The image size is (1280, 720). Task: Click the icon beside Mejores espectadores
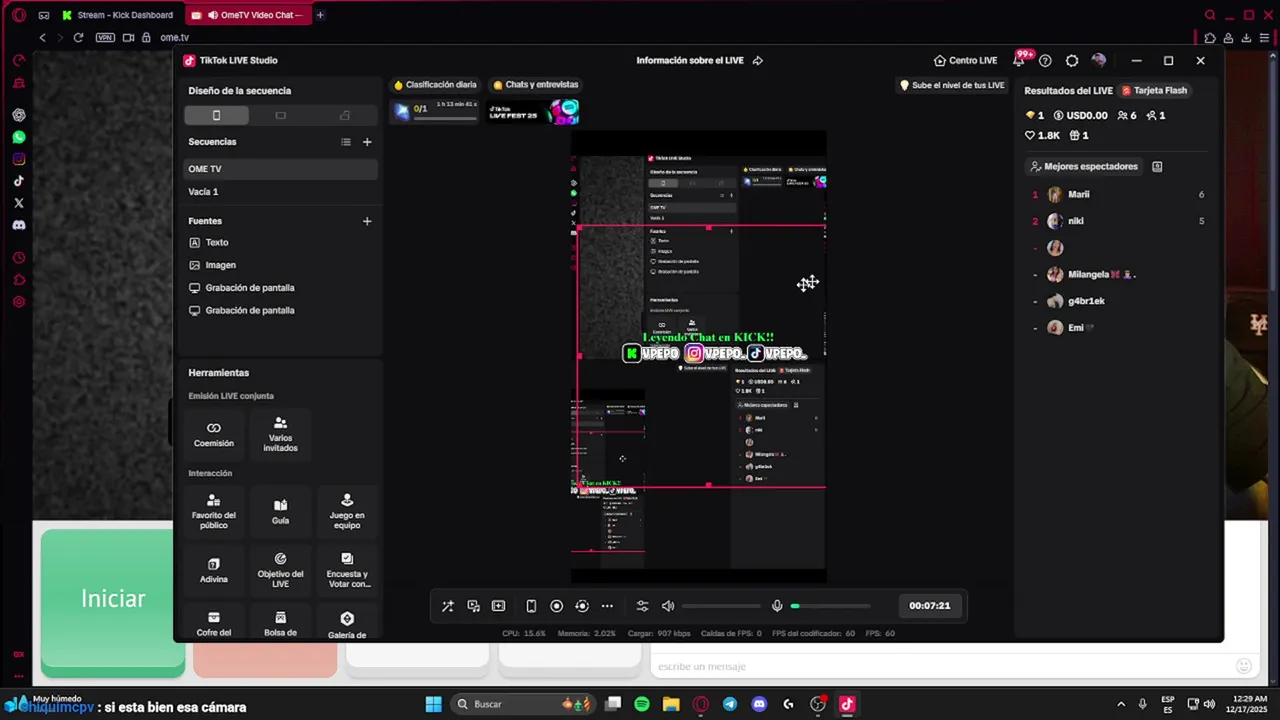tap(1157, 167)
